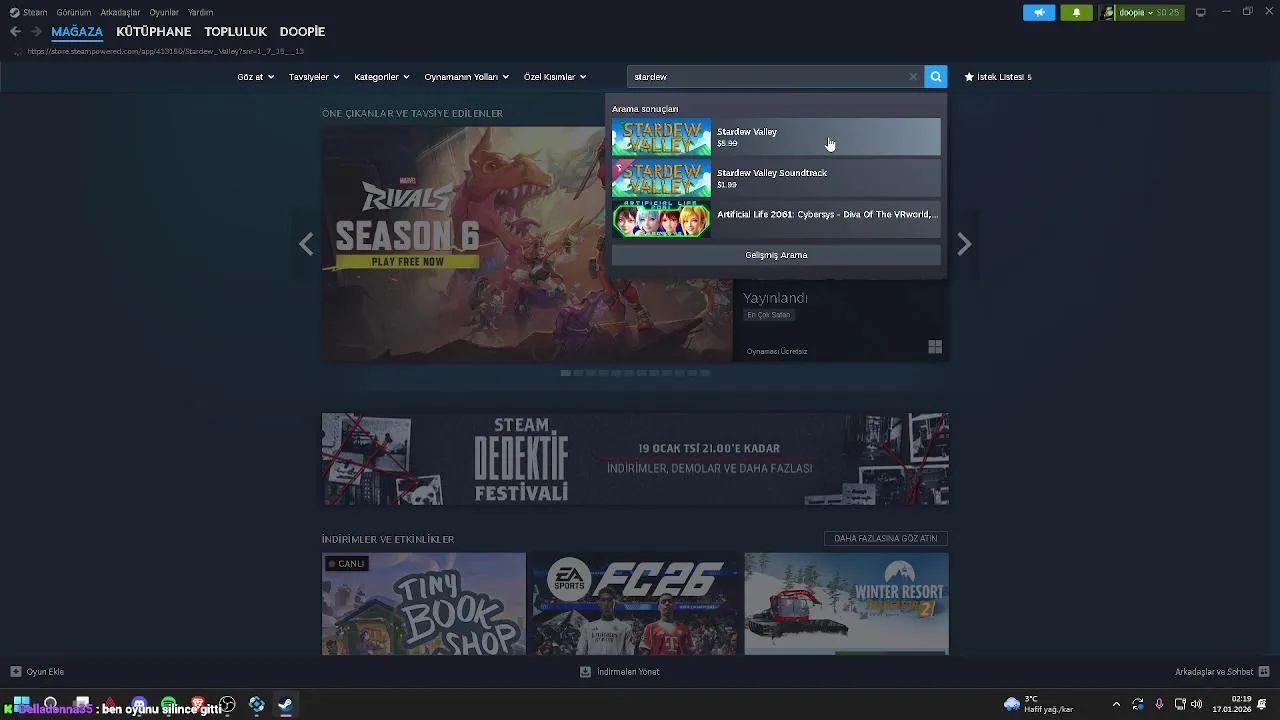Image resolution: width=1280 pixels, height=720 pixels.
Task: Open the Steam Dedektif Festivali banner
Action: [x=635, y=459]
